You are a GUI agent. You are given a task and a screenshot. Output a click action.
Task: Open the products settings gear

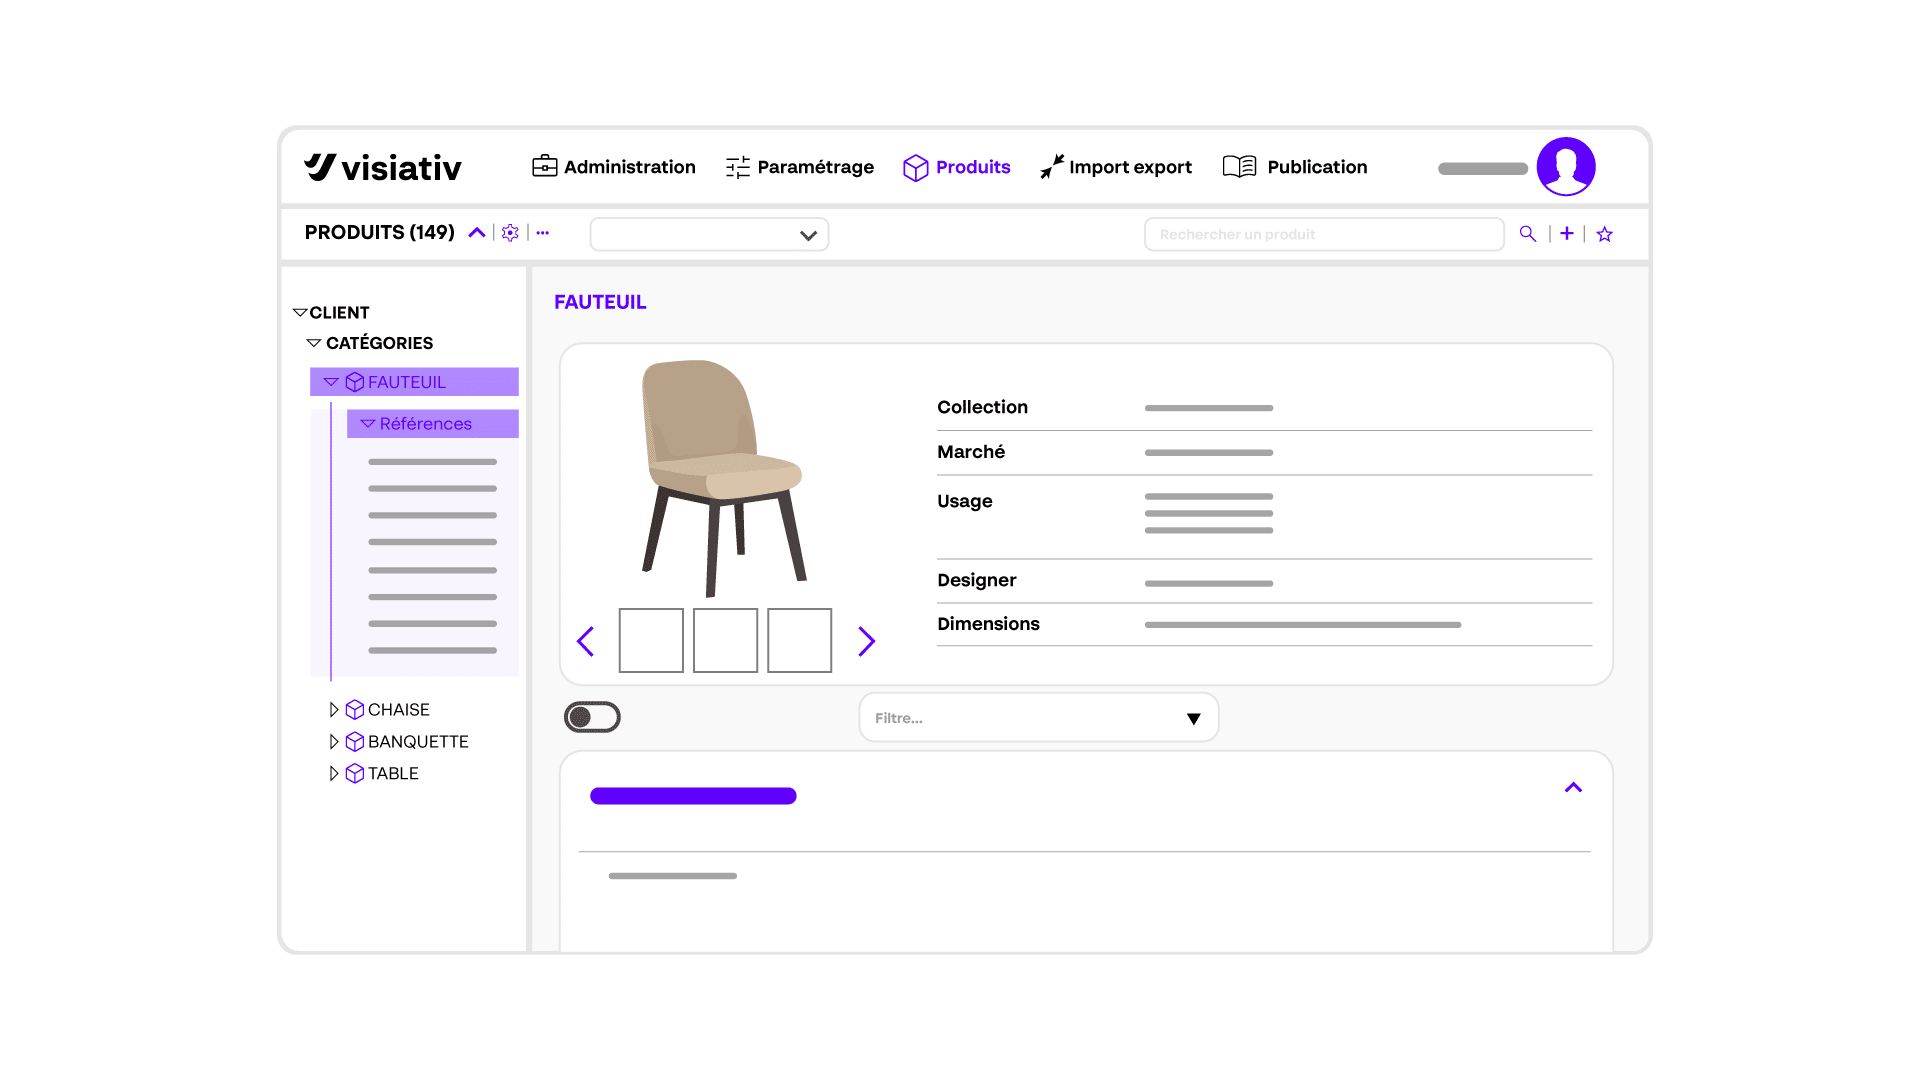(510, 233)
